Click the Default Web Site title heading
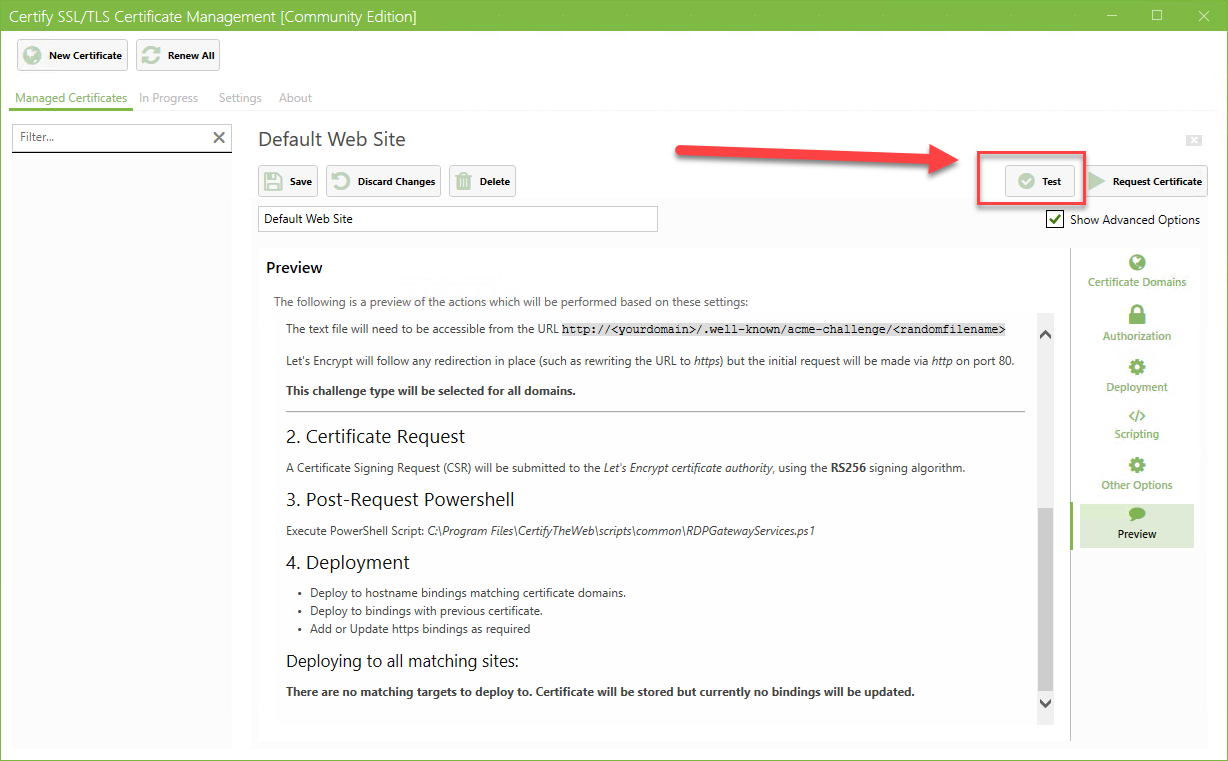 click(x=332, y=139)
